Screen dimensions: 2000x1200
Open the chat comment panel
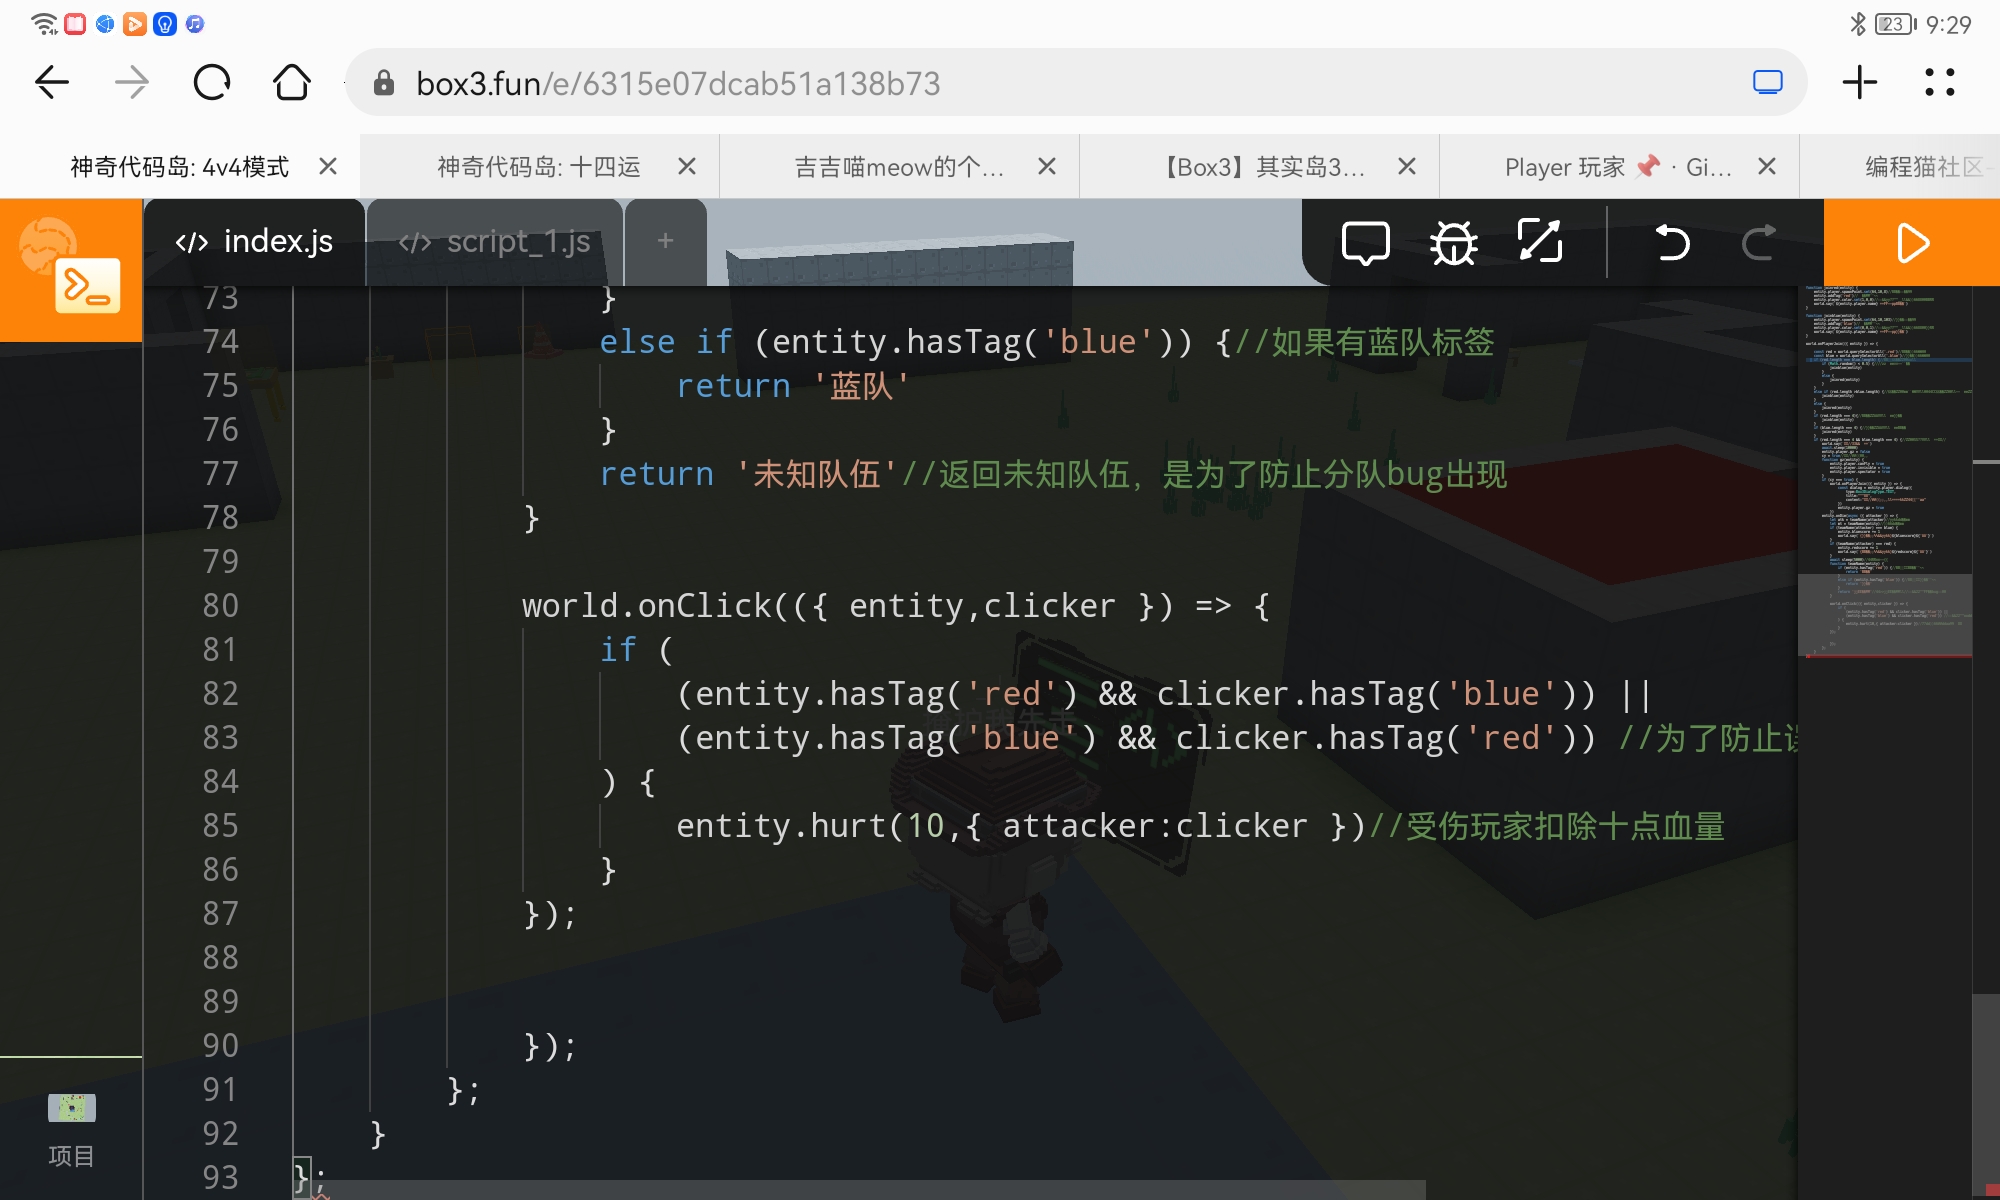(x=1366, y=243)
